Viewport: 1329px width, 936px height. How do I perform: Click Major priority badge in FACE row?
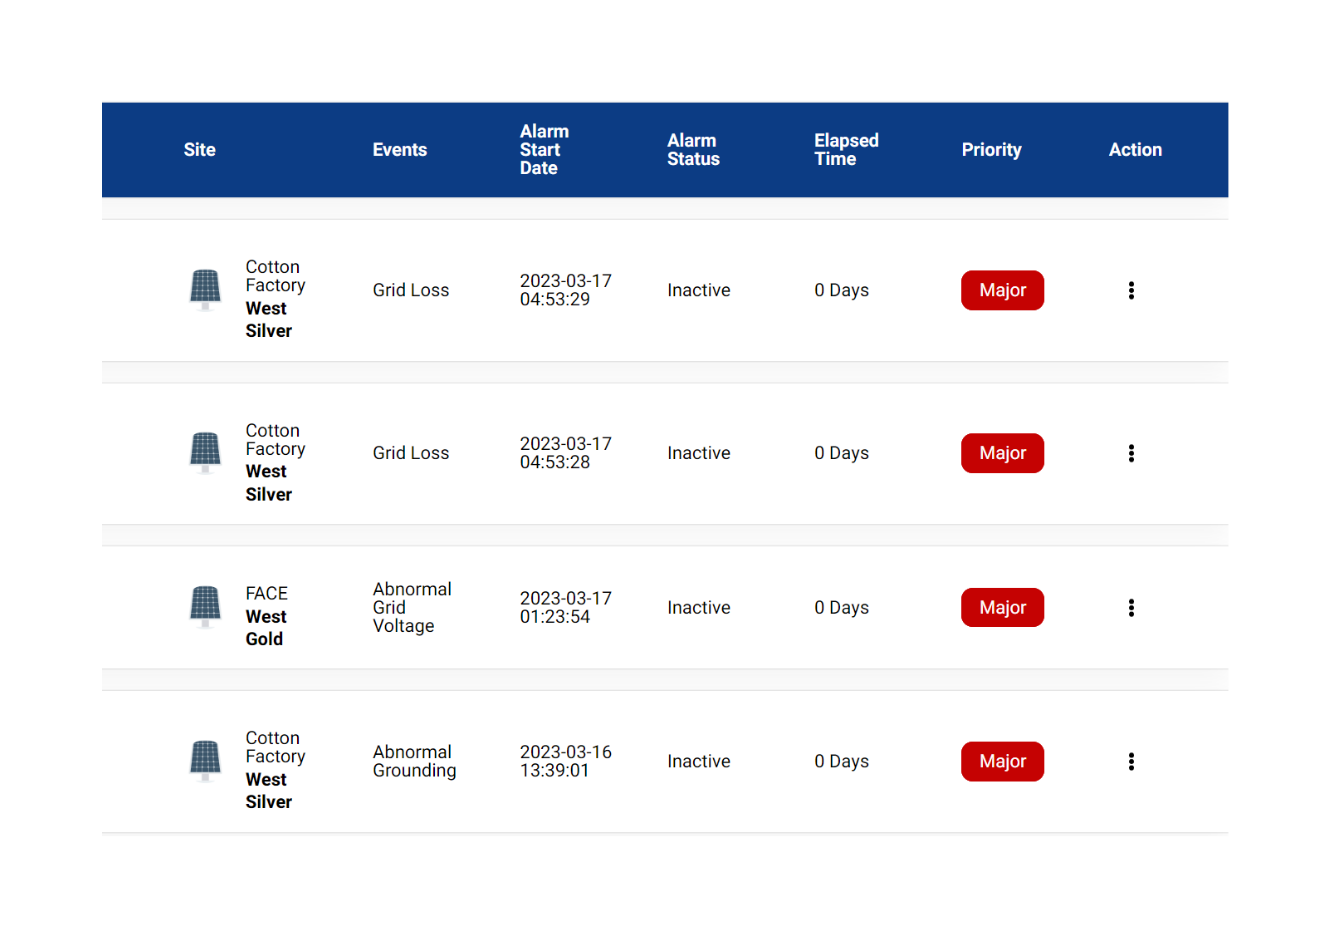(x=1002, y=607)
